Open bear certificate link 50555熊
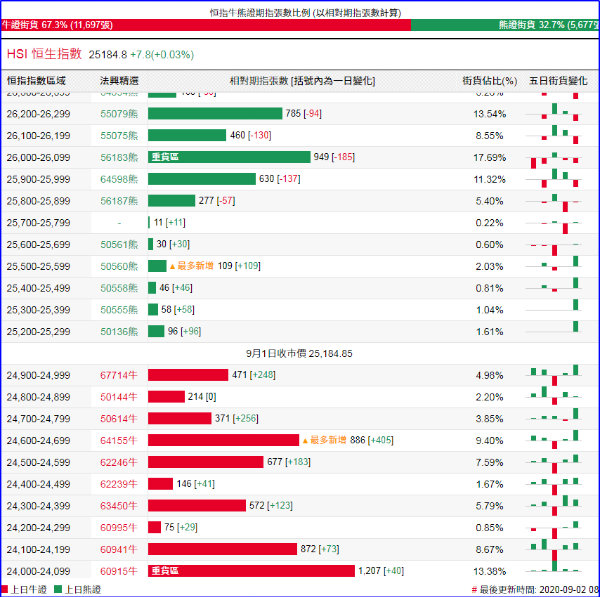Viewport: 600px width, 597px height. [119, 310]
